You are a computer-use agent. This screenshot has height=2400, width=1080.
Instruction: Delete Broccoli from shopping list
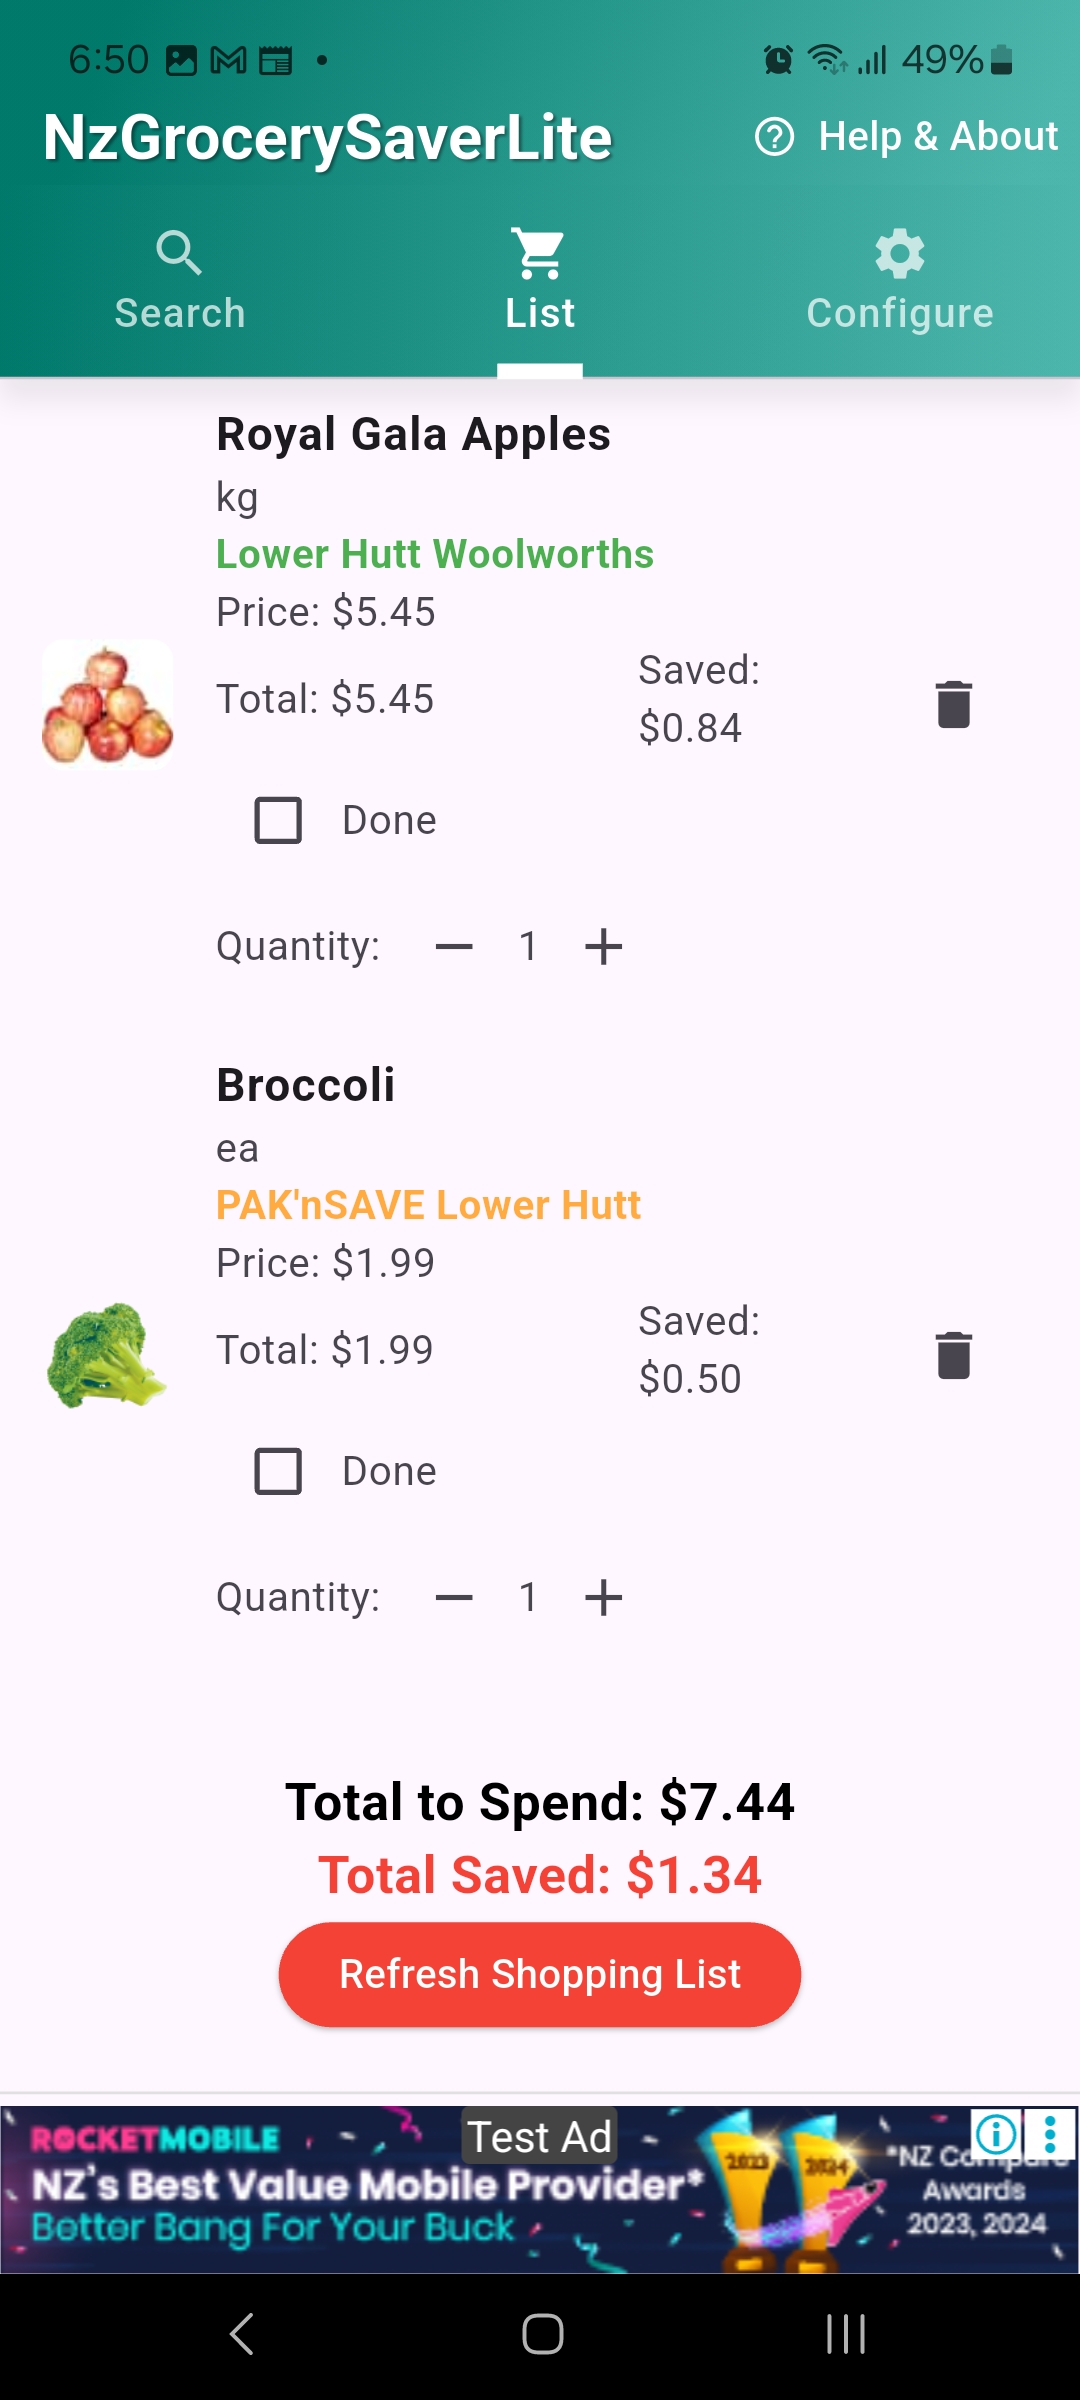click(x=953, y=1355)
